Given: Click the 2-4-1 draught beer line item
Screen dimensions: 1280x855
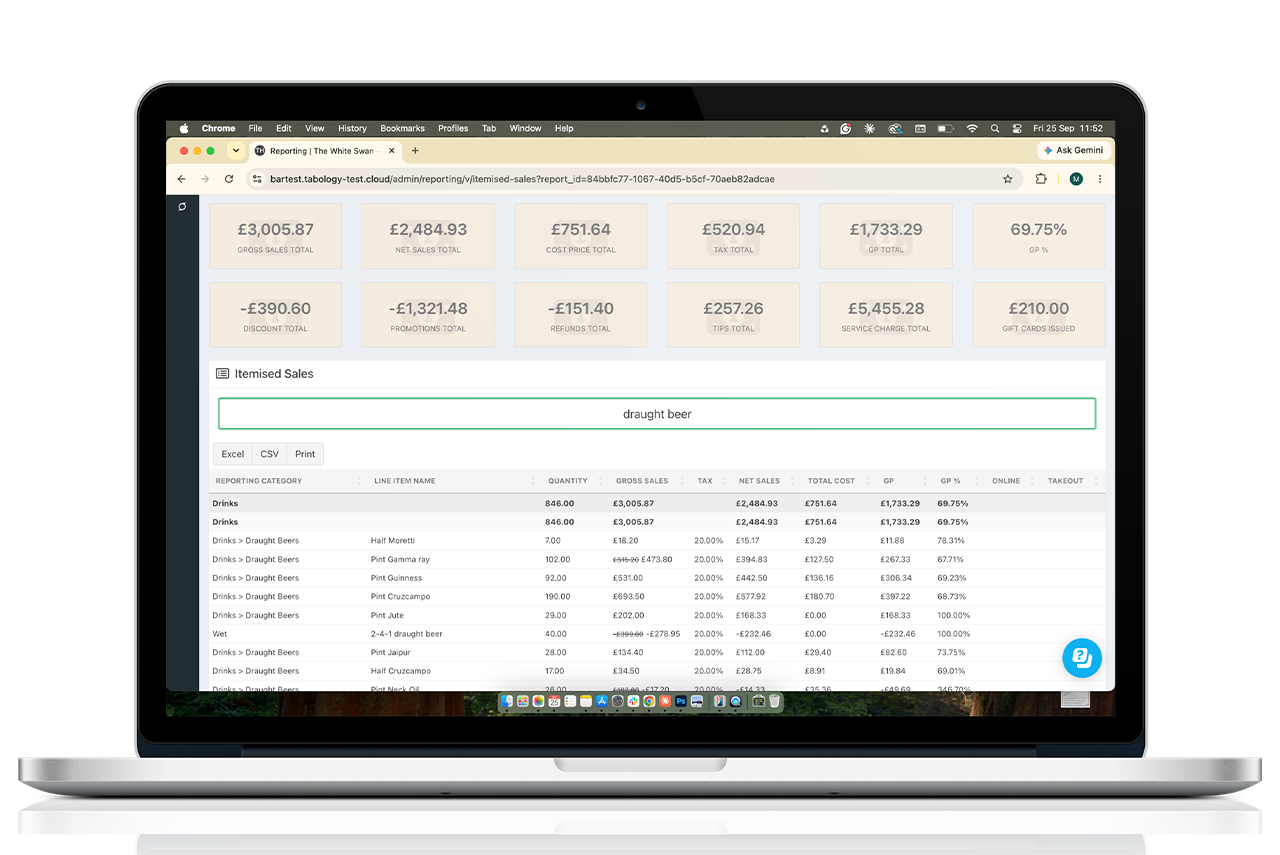Looking at the screenshot, I should pos(406,634).
